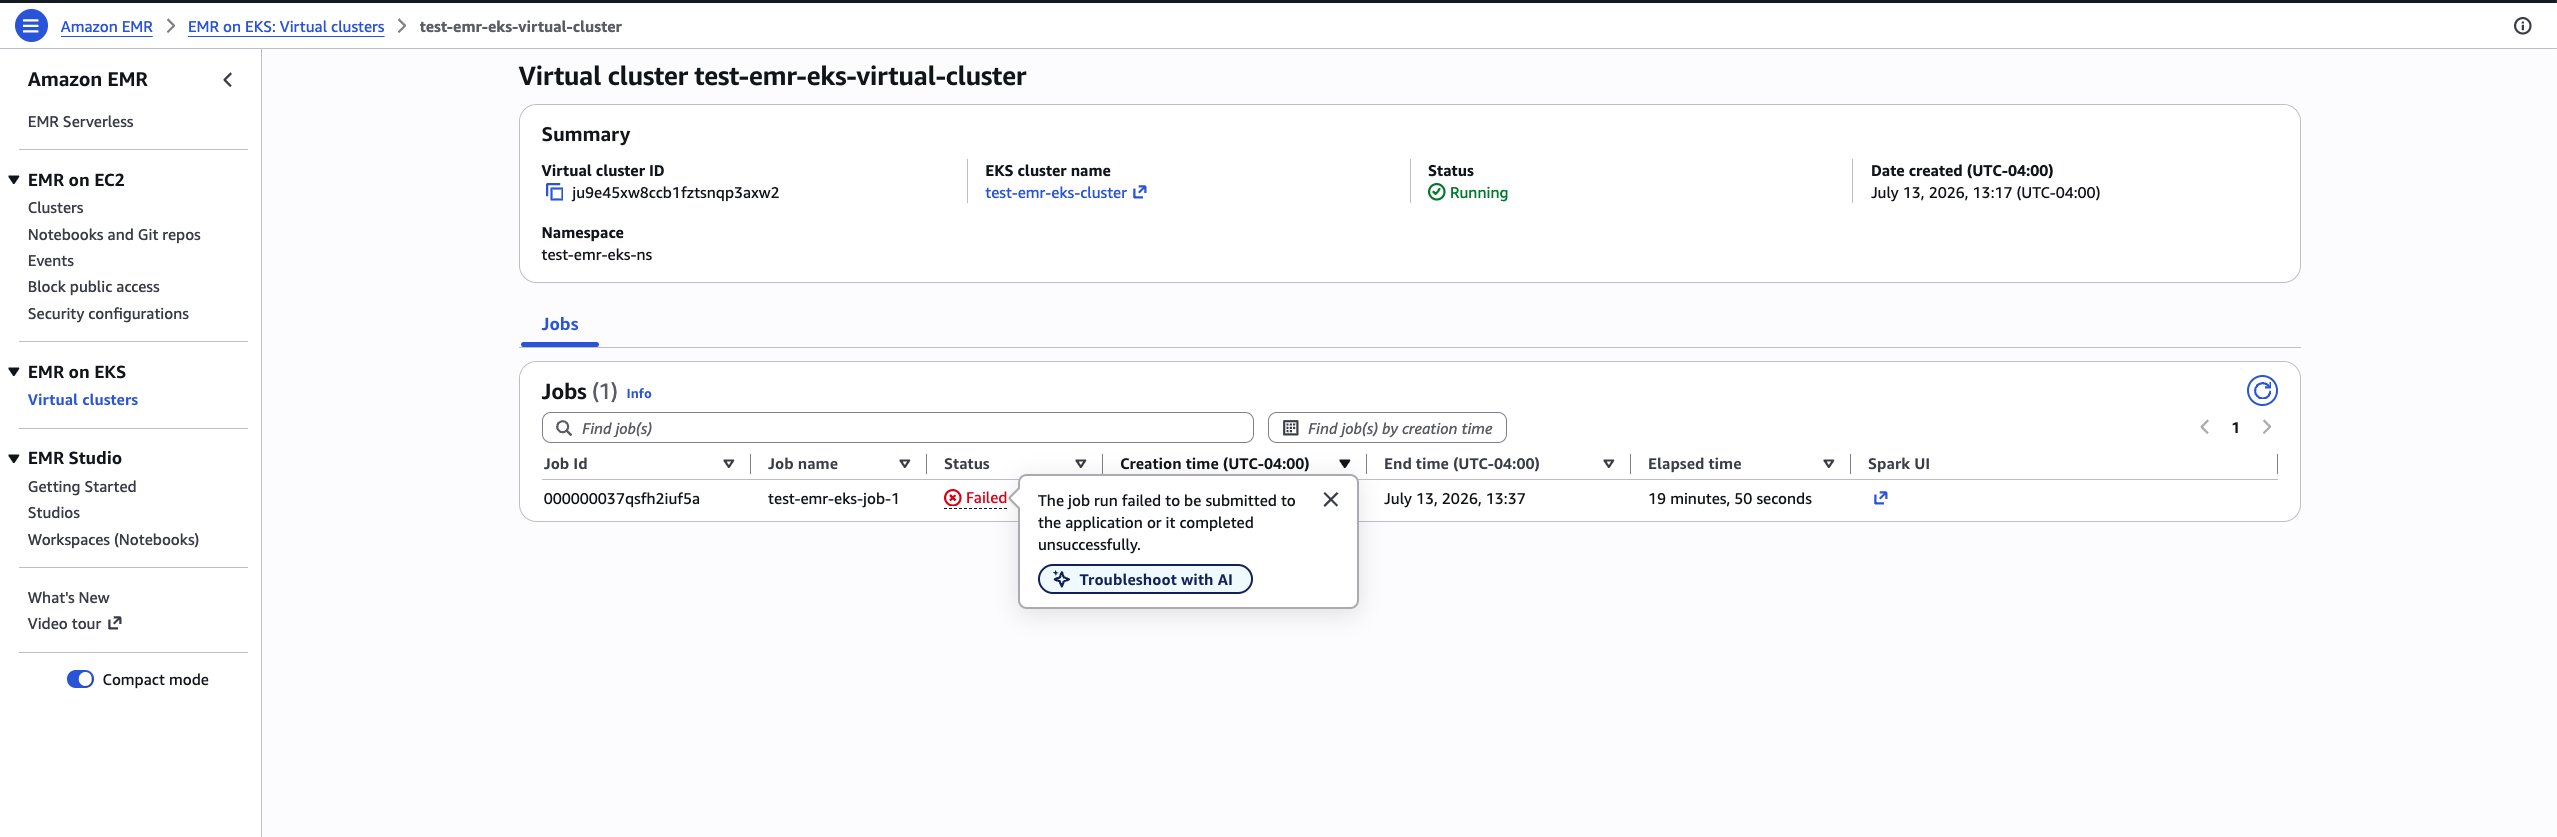Open Block public access

pyautogui.click(x=94, y=287)
